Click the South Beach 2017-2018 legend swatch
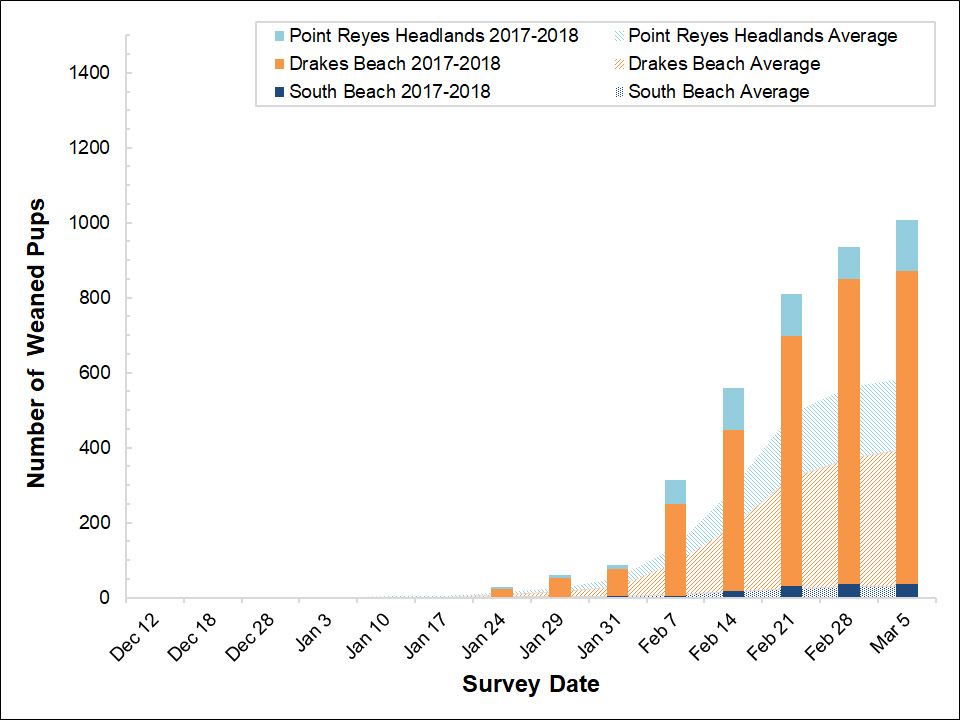The image size is (960, 720). click(x=278, y=91)
